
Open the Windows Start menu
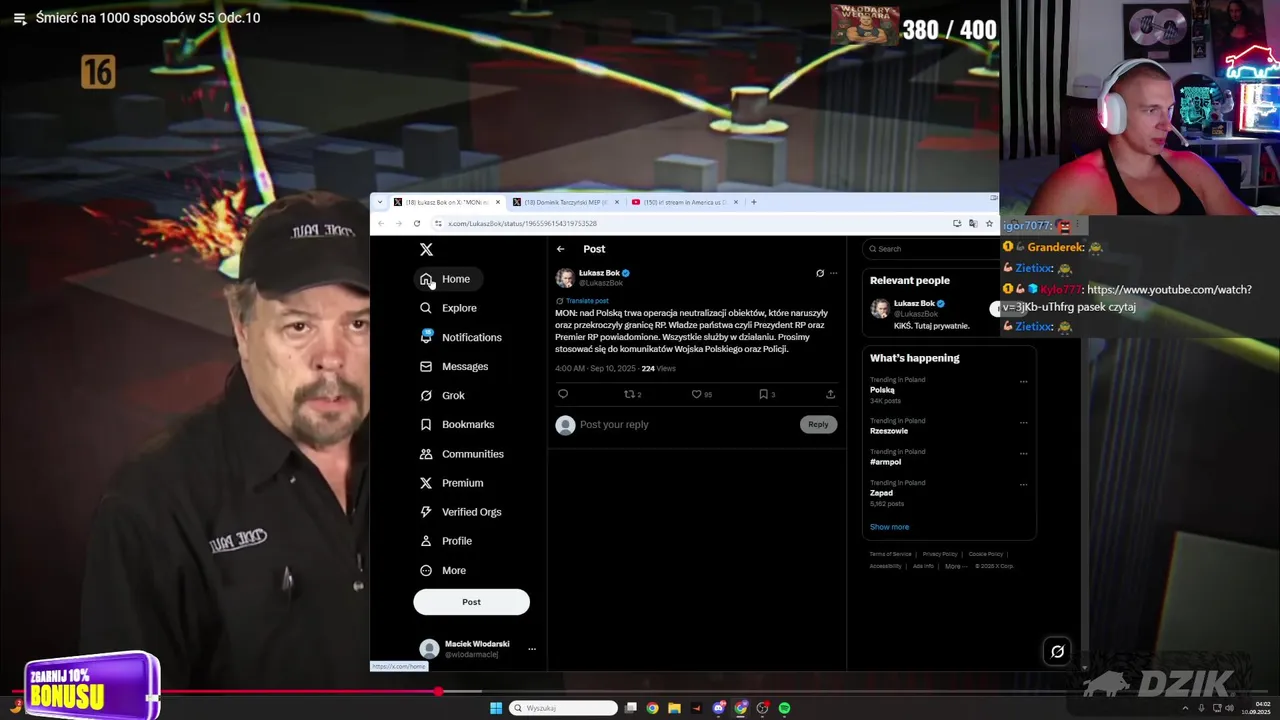coord(495,708)
